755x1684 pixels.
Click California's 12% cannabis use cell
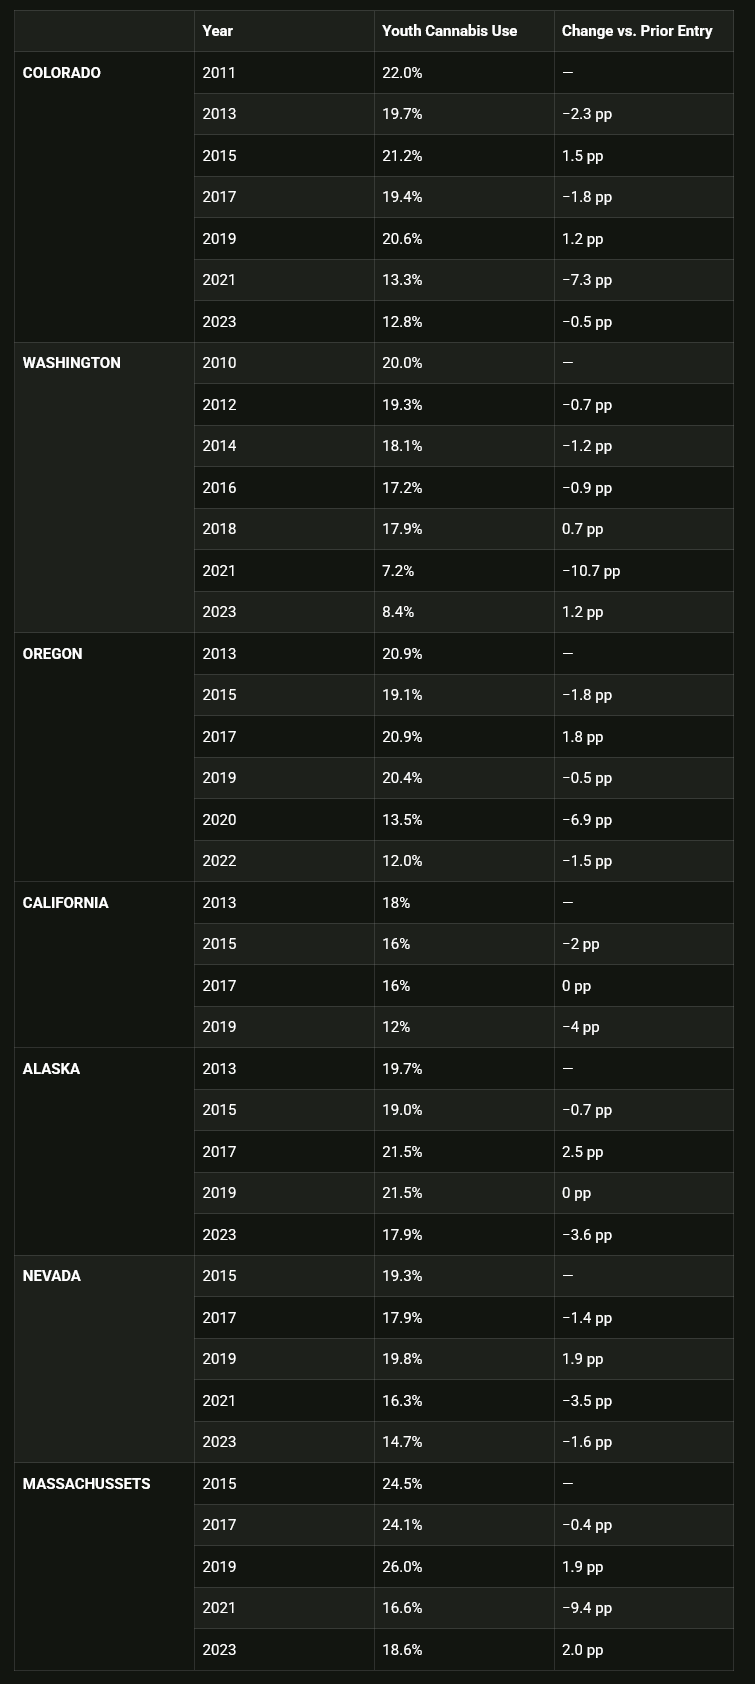pos(396,1027)
